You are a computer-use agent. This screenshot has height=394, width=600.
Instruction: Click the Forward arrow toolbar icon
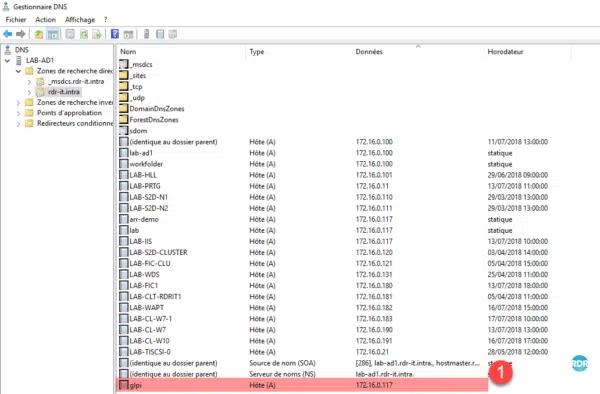pos(21,34)
